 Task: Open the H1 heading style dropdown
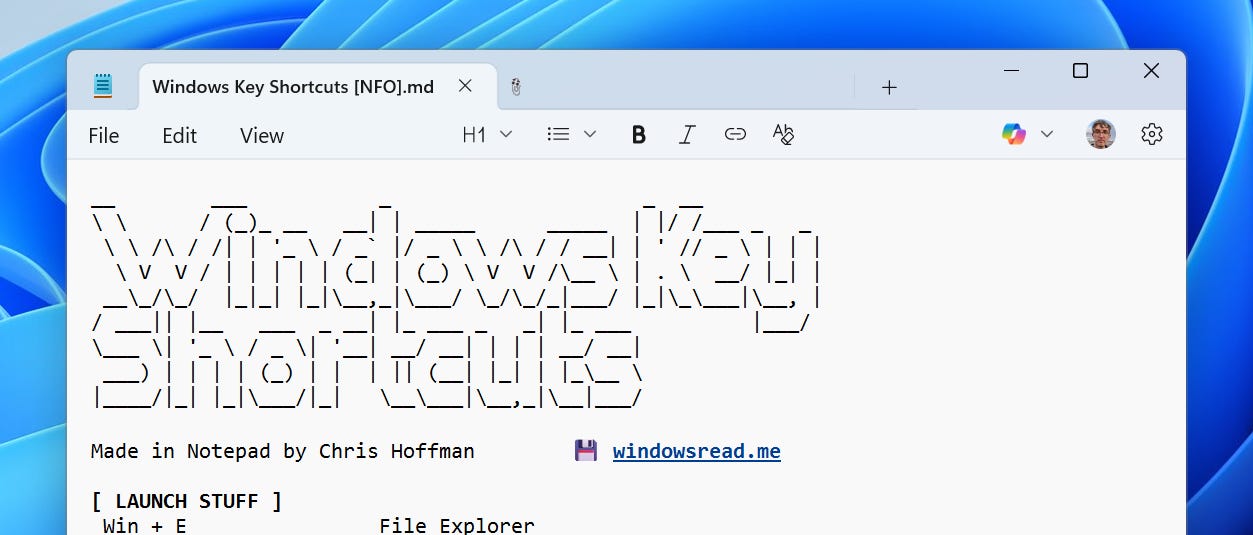487,134
